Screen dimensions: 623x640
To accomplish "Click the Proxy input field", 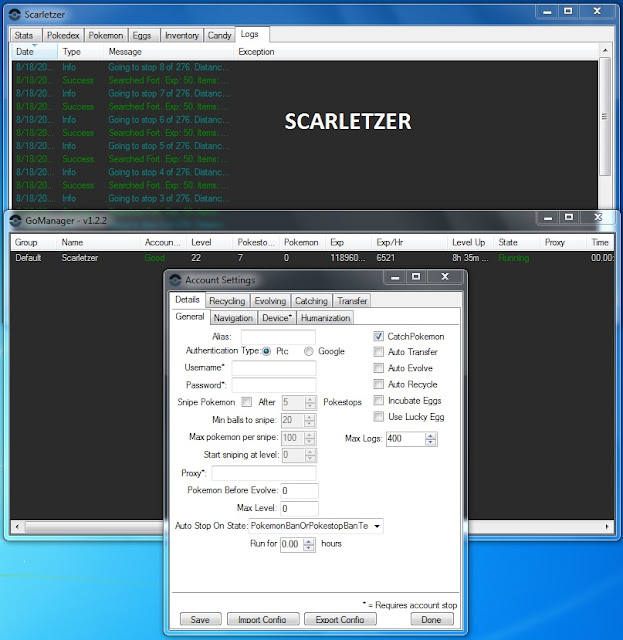I will tap(264, 473).
